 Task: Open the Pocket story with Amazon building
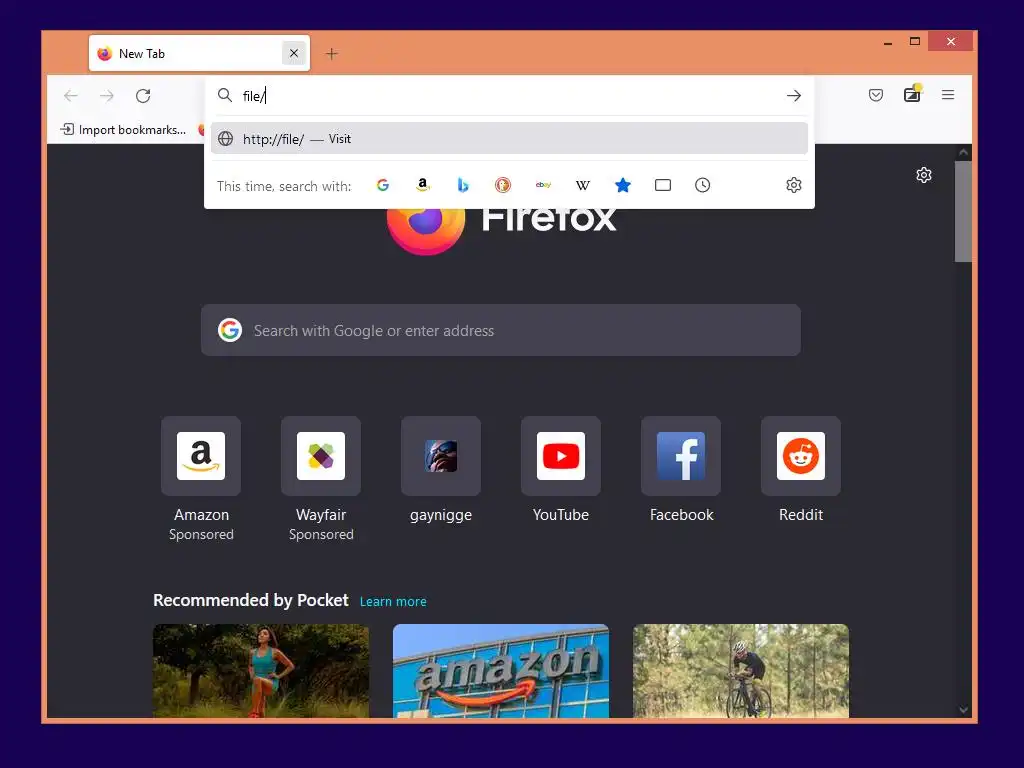coord(501,671)
